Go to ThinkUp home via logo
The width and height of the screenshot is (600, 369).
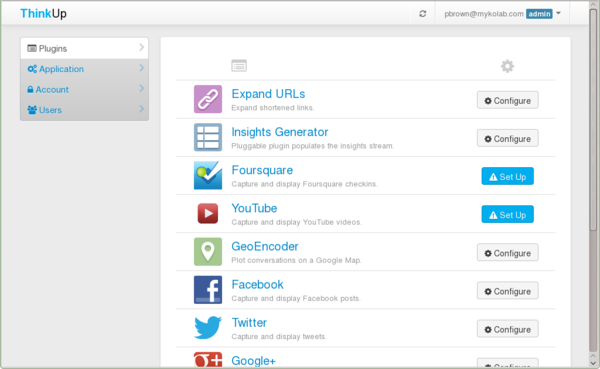pyautogui.click(x=43, y=13)
